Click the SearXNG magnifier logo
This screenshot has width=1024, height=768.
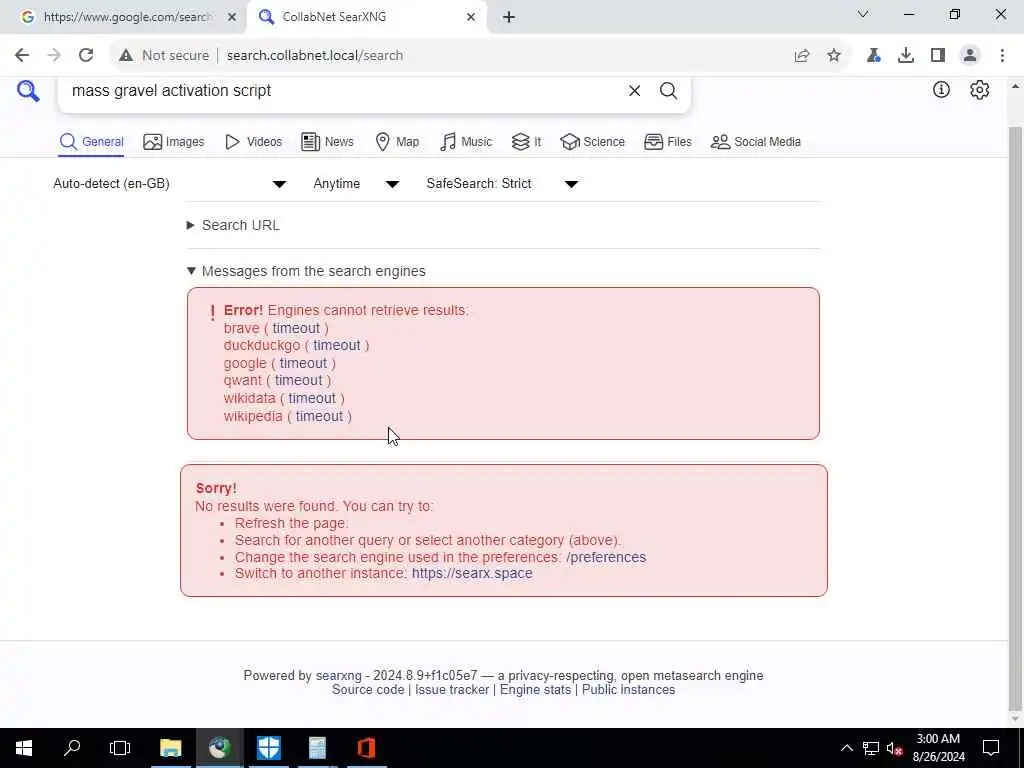pyautogui.click(x=28, y=91)
